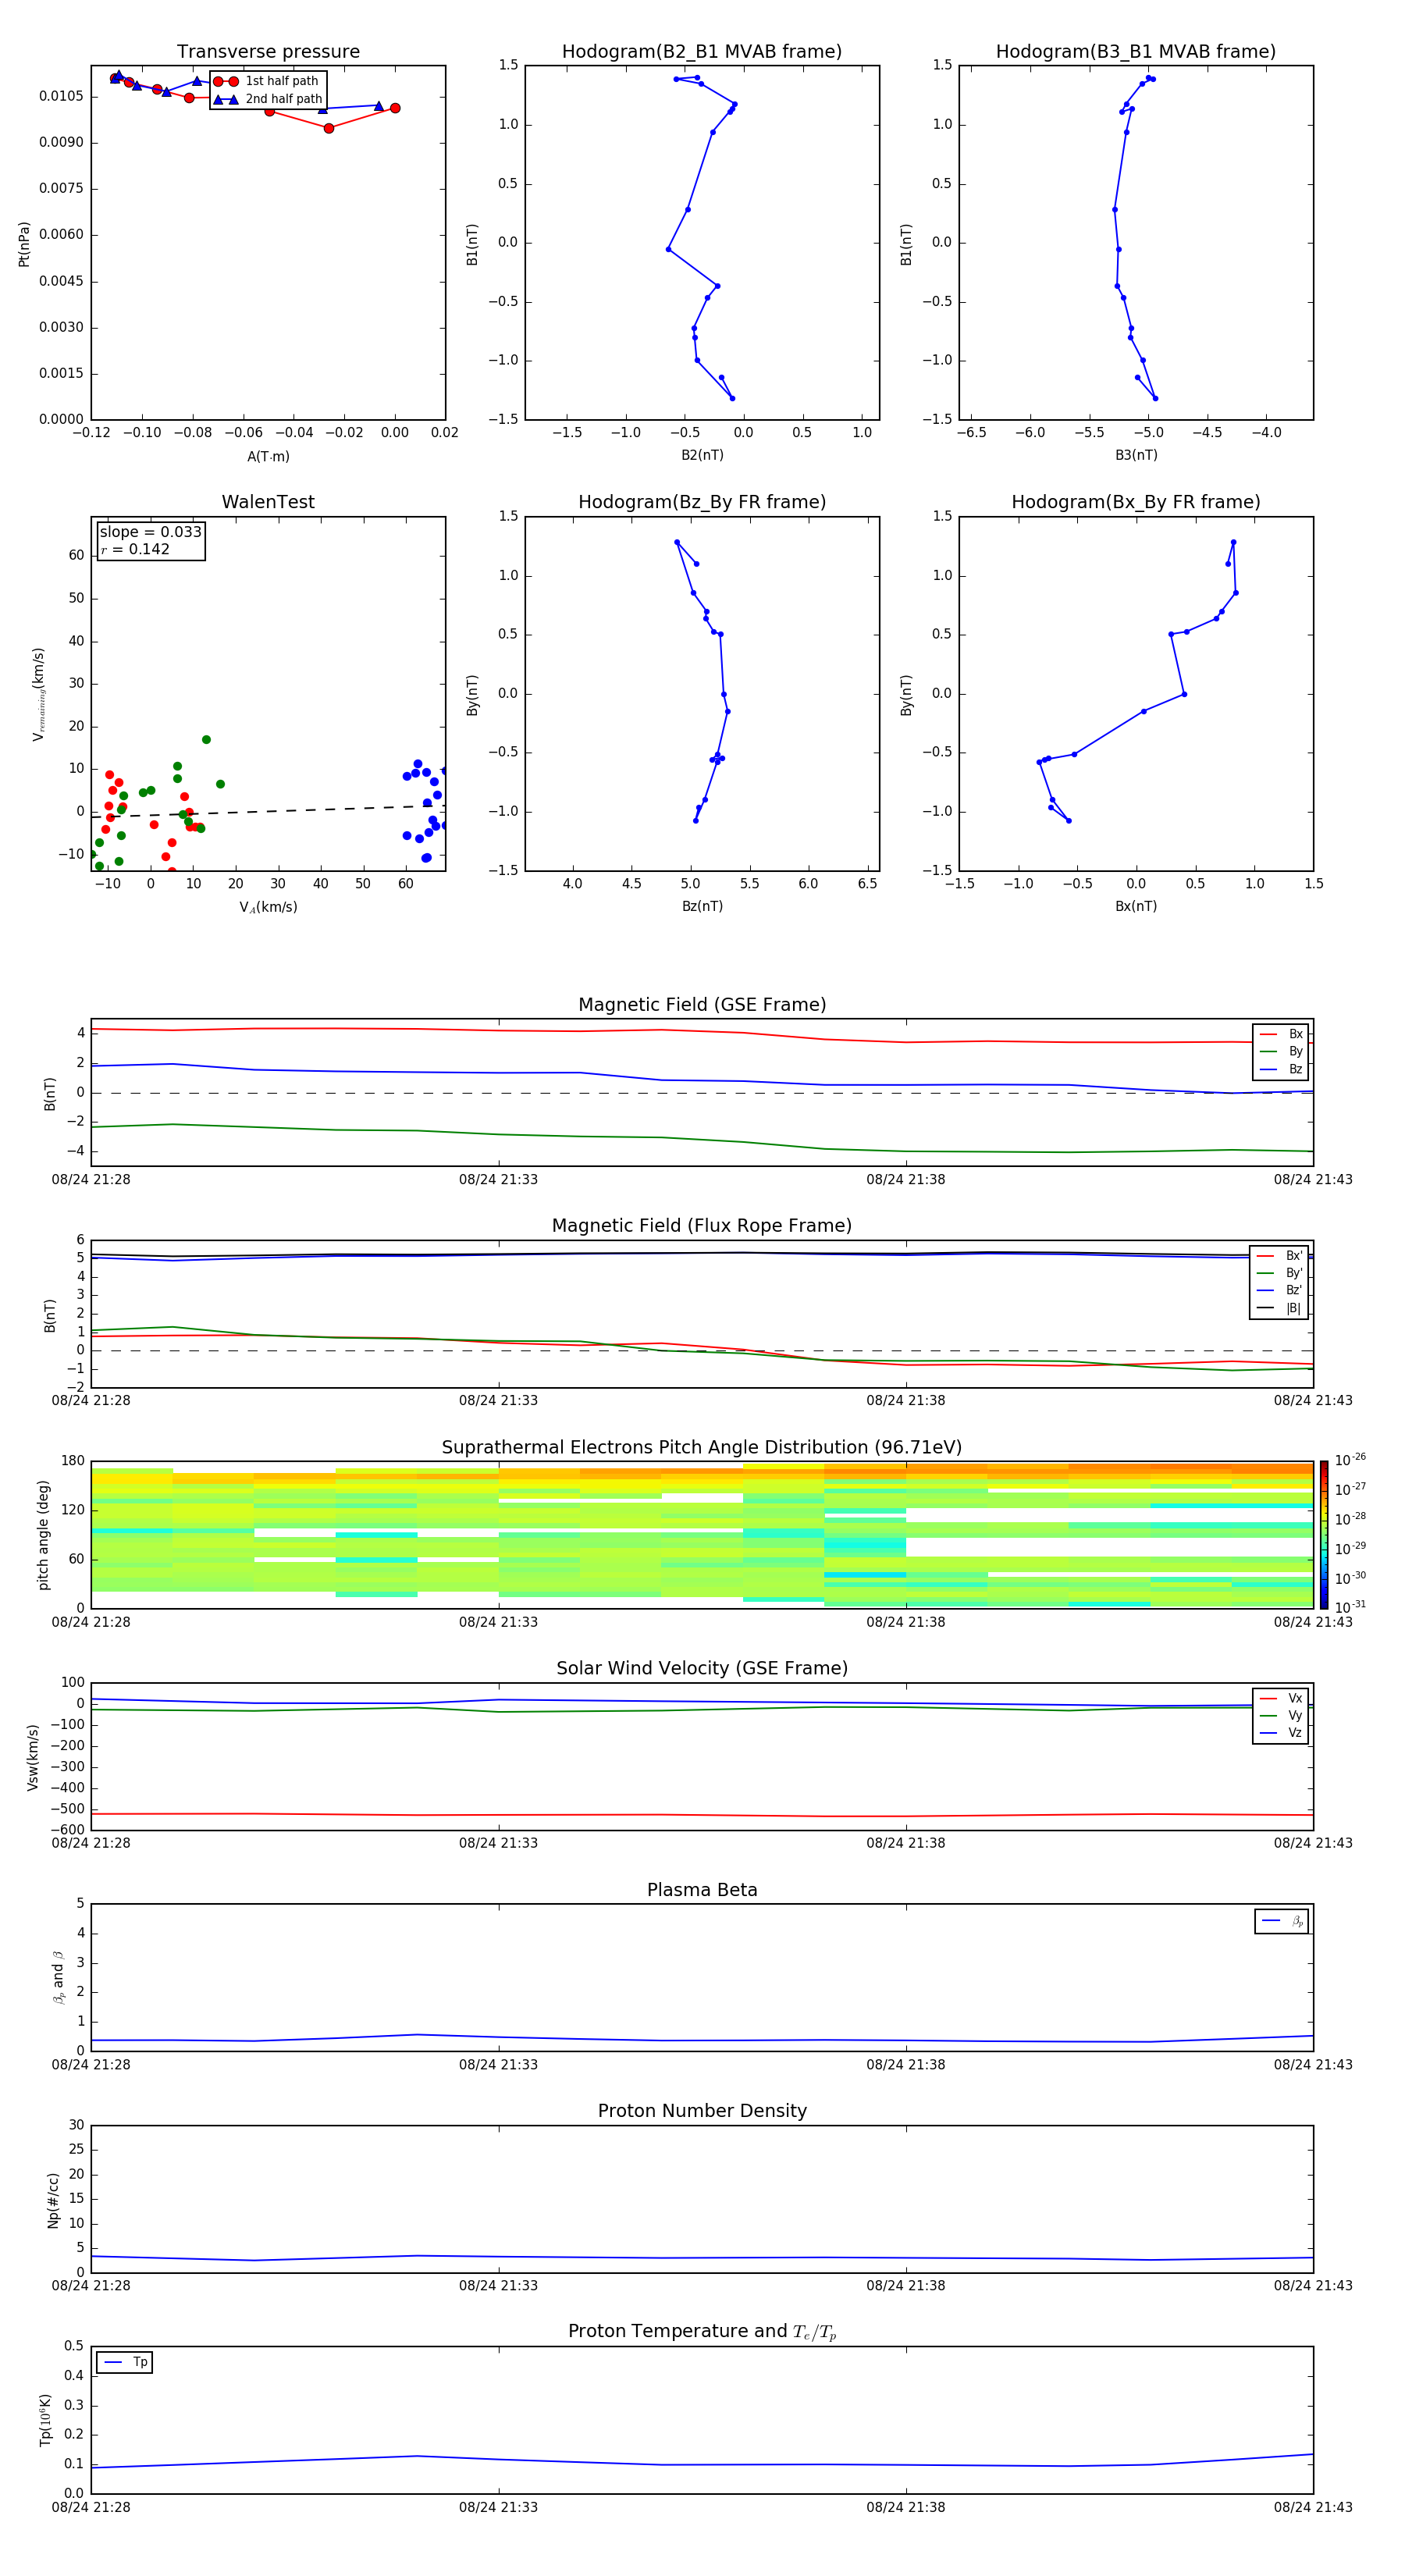Select the 'Solar Wind Velocity (GSE Frame)' title
1405x2576 pixels.
[x=702, y=1669]
